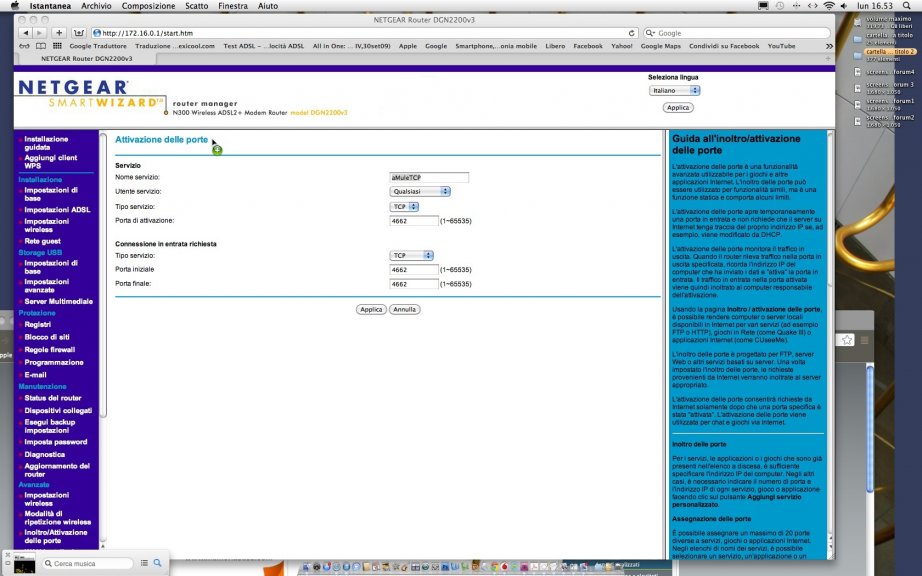Go back with Safari's back arrow
The width and height of the screenshot is (922, 576).
[x=25, y=33]
